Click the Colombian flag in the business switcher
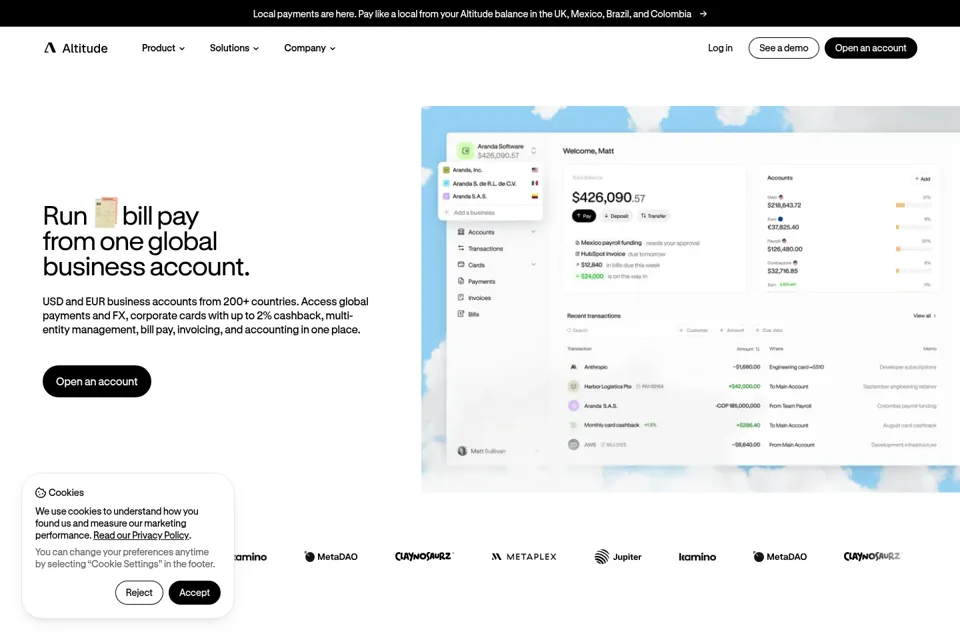The height and width of the screenshot is (640, 960). pos(534,197)
